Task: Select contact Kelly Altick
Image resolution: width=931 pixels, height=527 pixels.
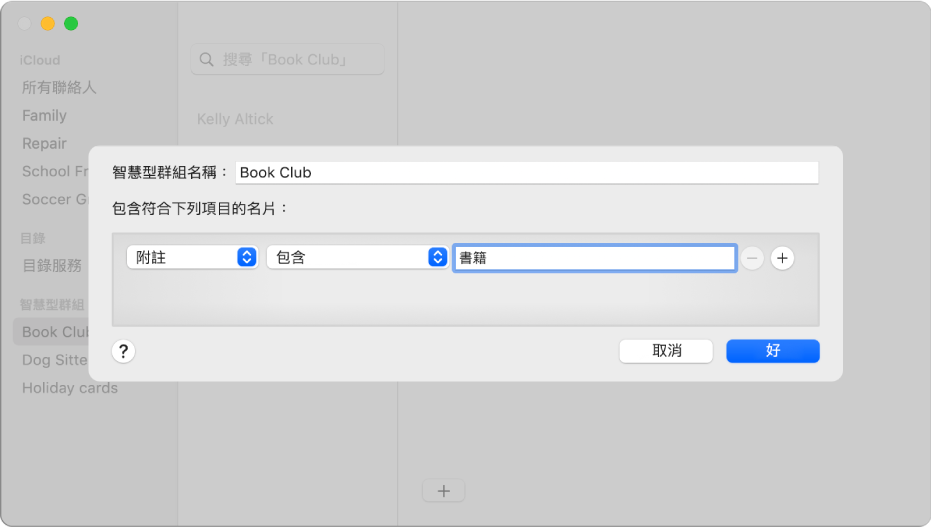Action: pos(235,119)
